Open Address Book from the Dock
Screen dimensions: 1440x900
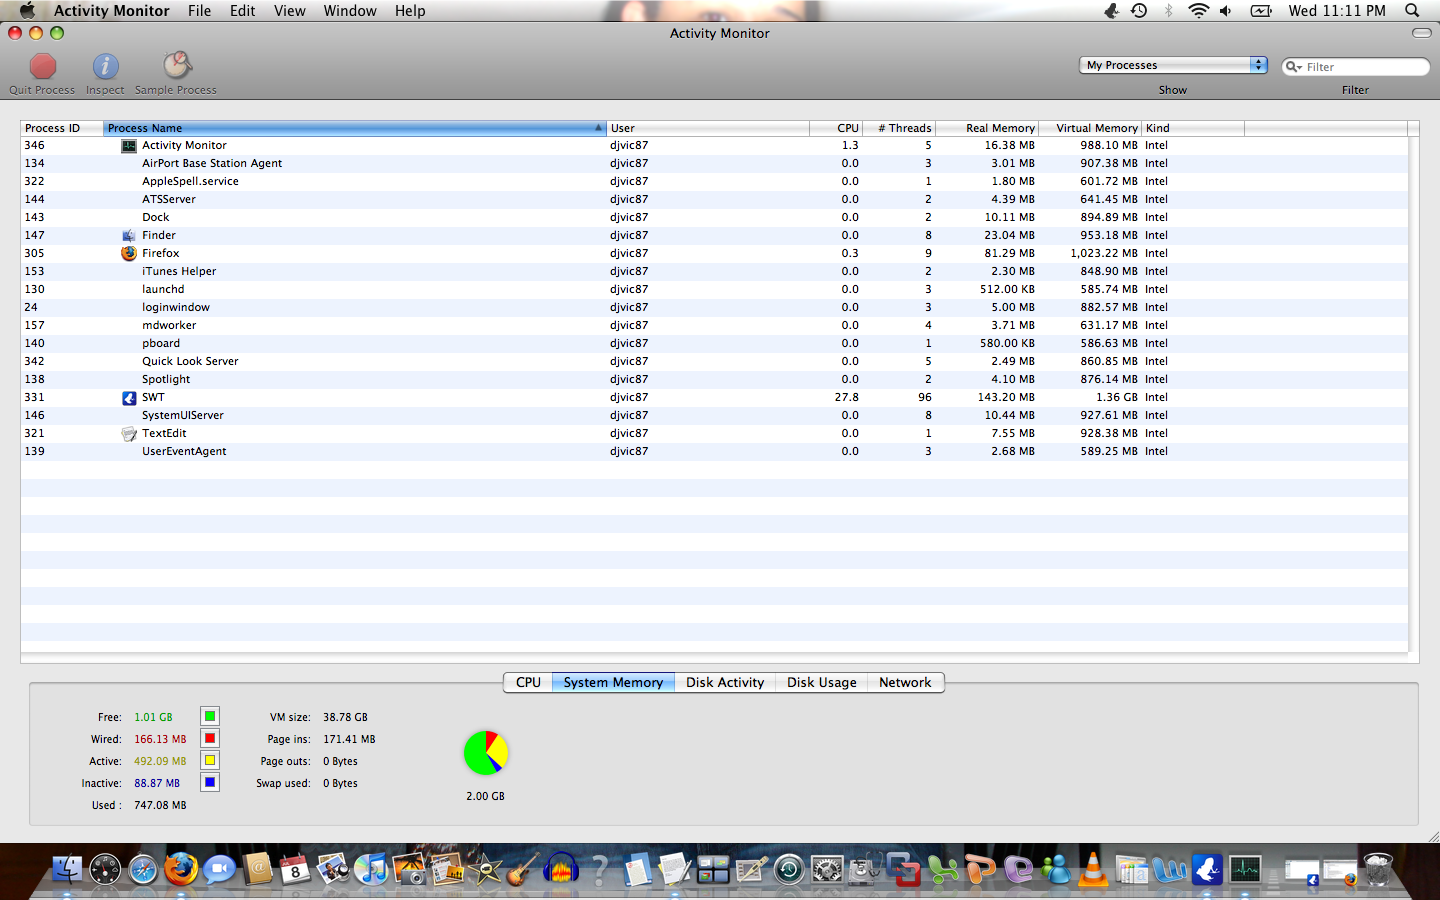[x=257, y=869]
